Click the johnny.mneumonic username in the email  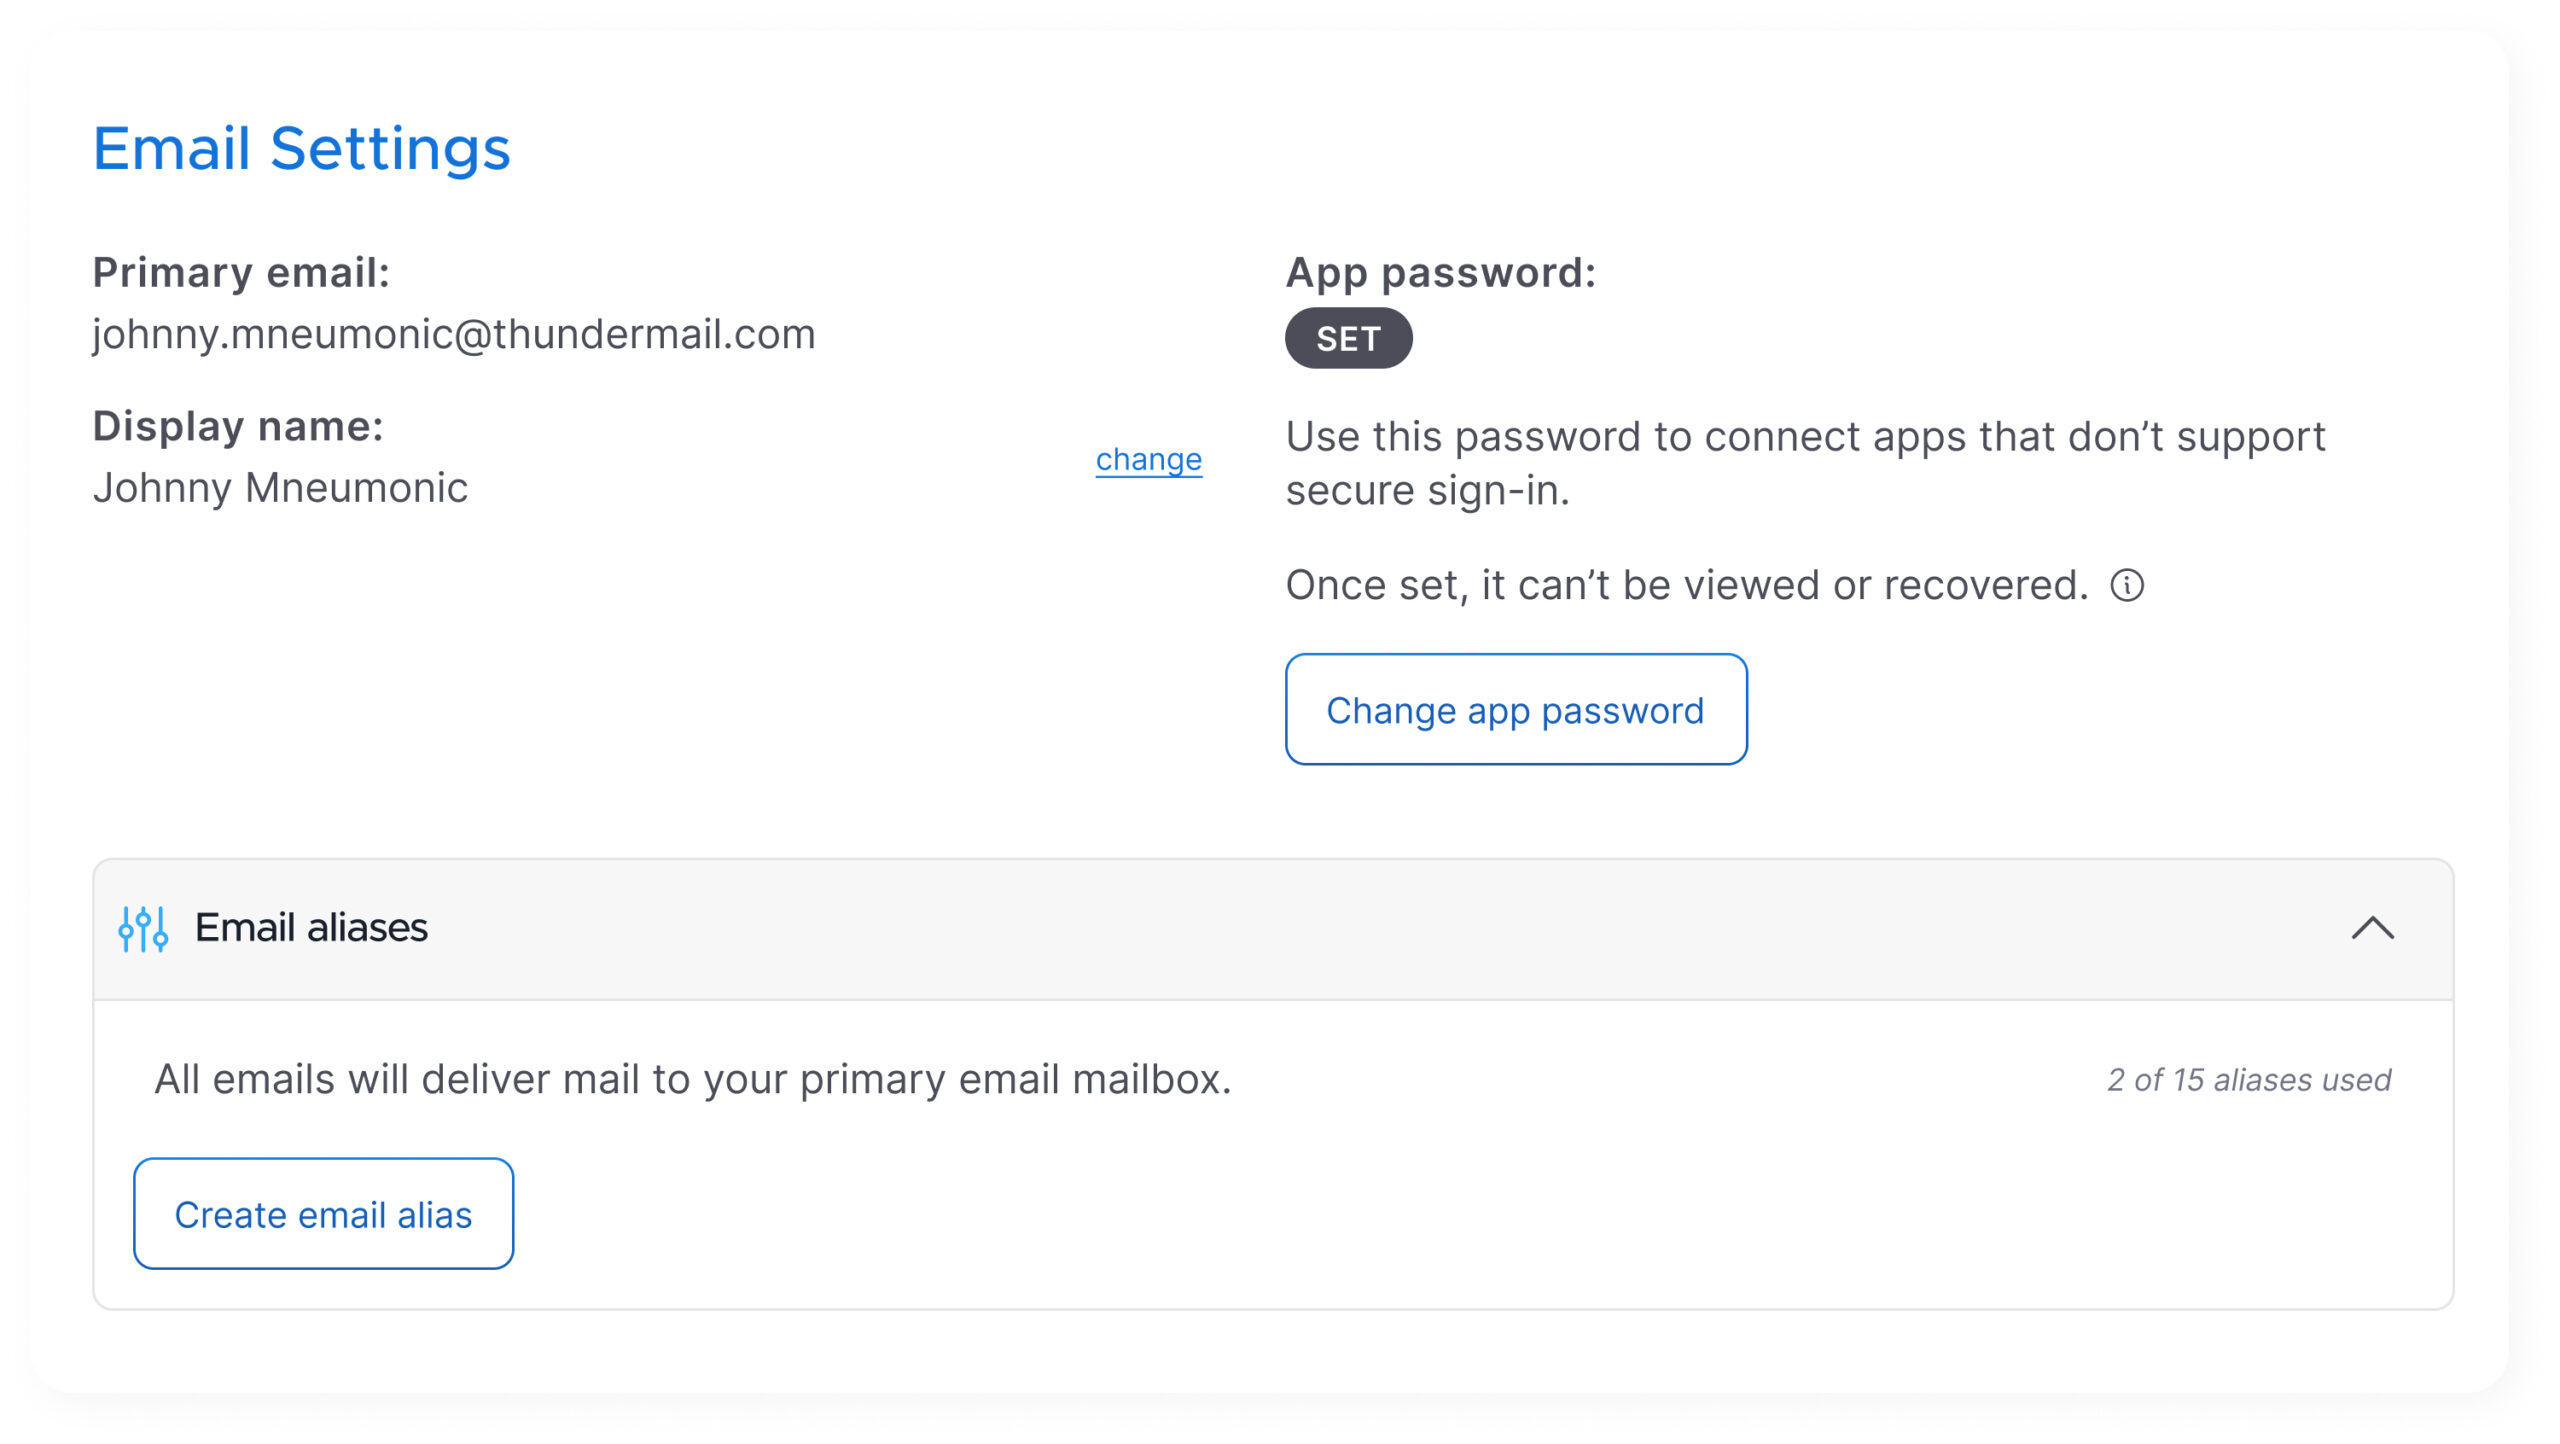coord(272,335)
